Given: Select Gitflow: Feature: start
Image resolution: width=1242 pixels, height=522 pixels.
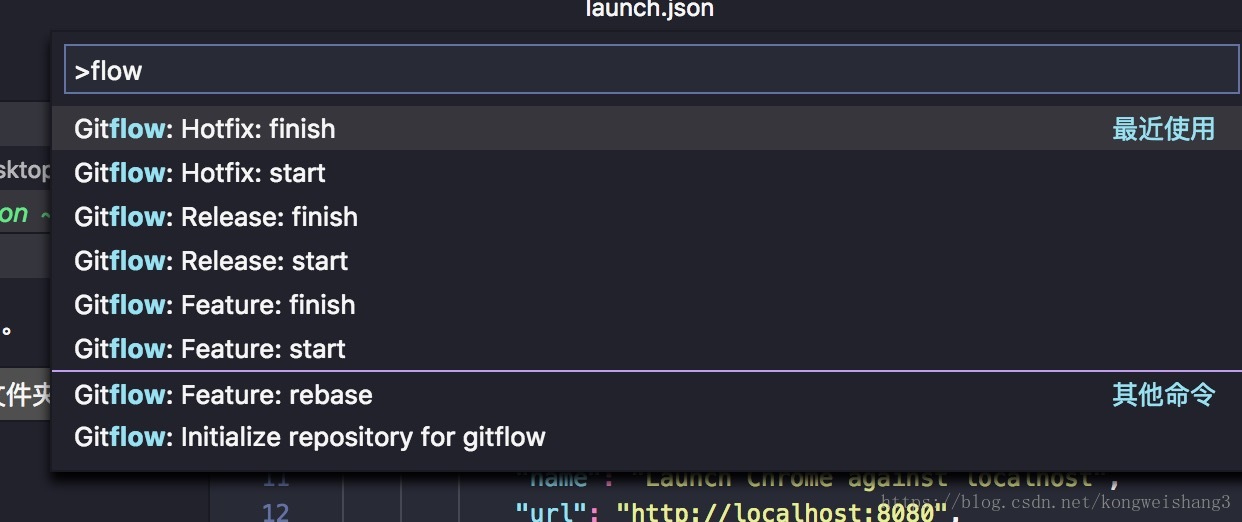Looking at the screenshot, I should pyautogui.click(x=645, y=349).
